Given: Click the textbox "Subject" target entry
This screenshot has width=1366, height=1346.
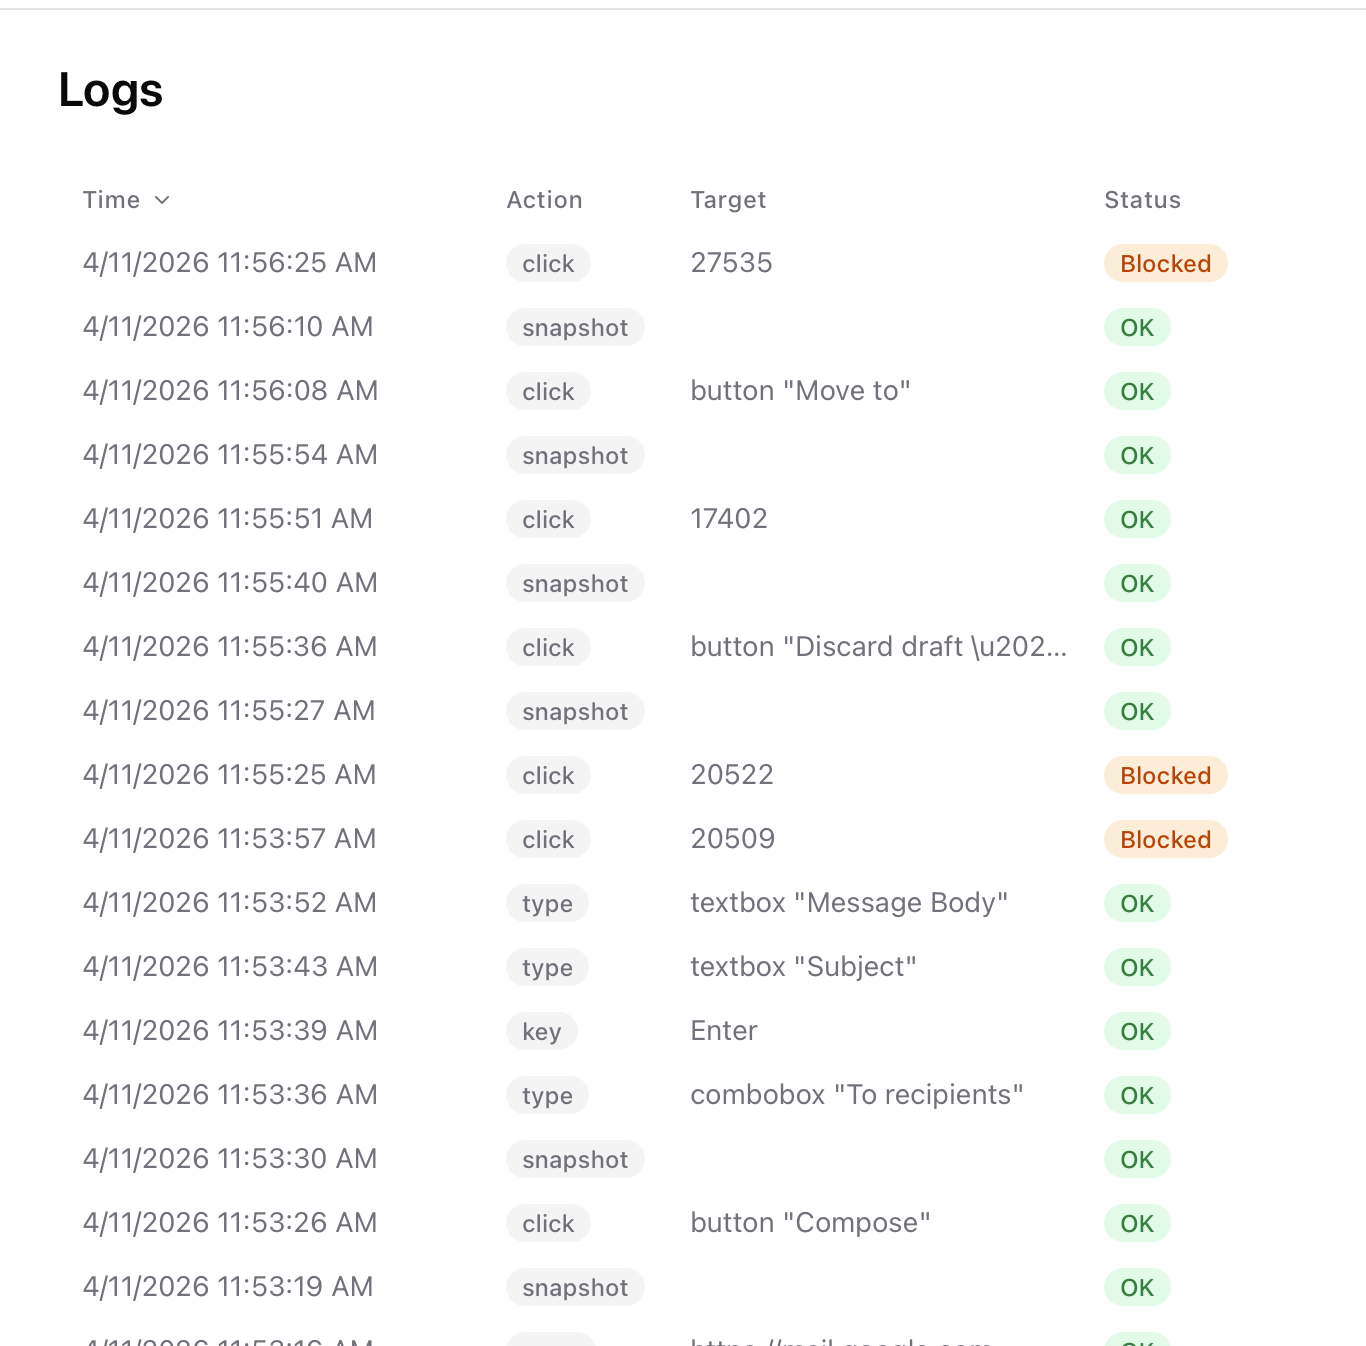Looking at the screenshot, I should (x=803, y=966).
